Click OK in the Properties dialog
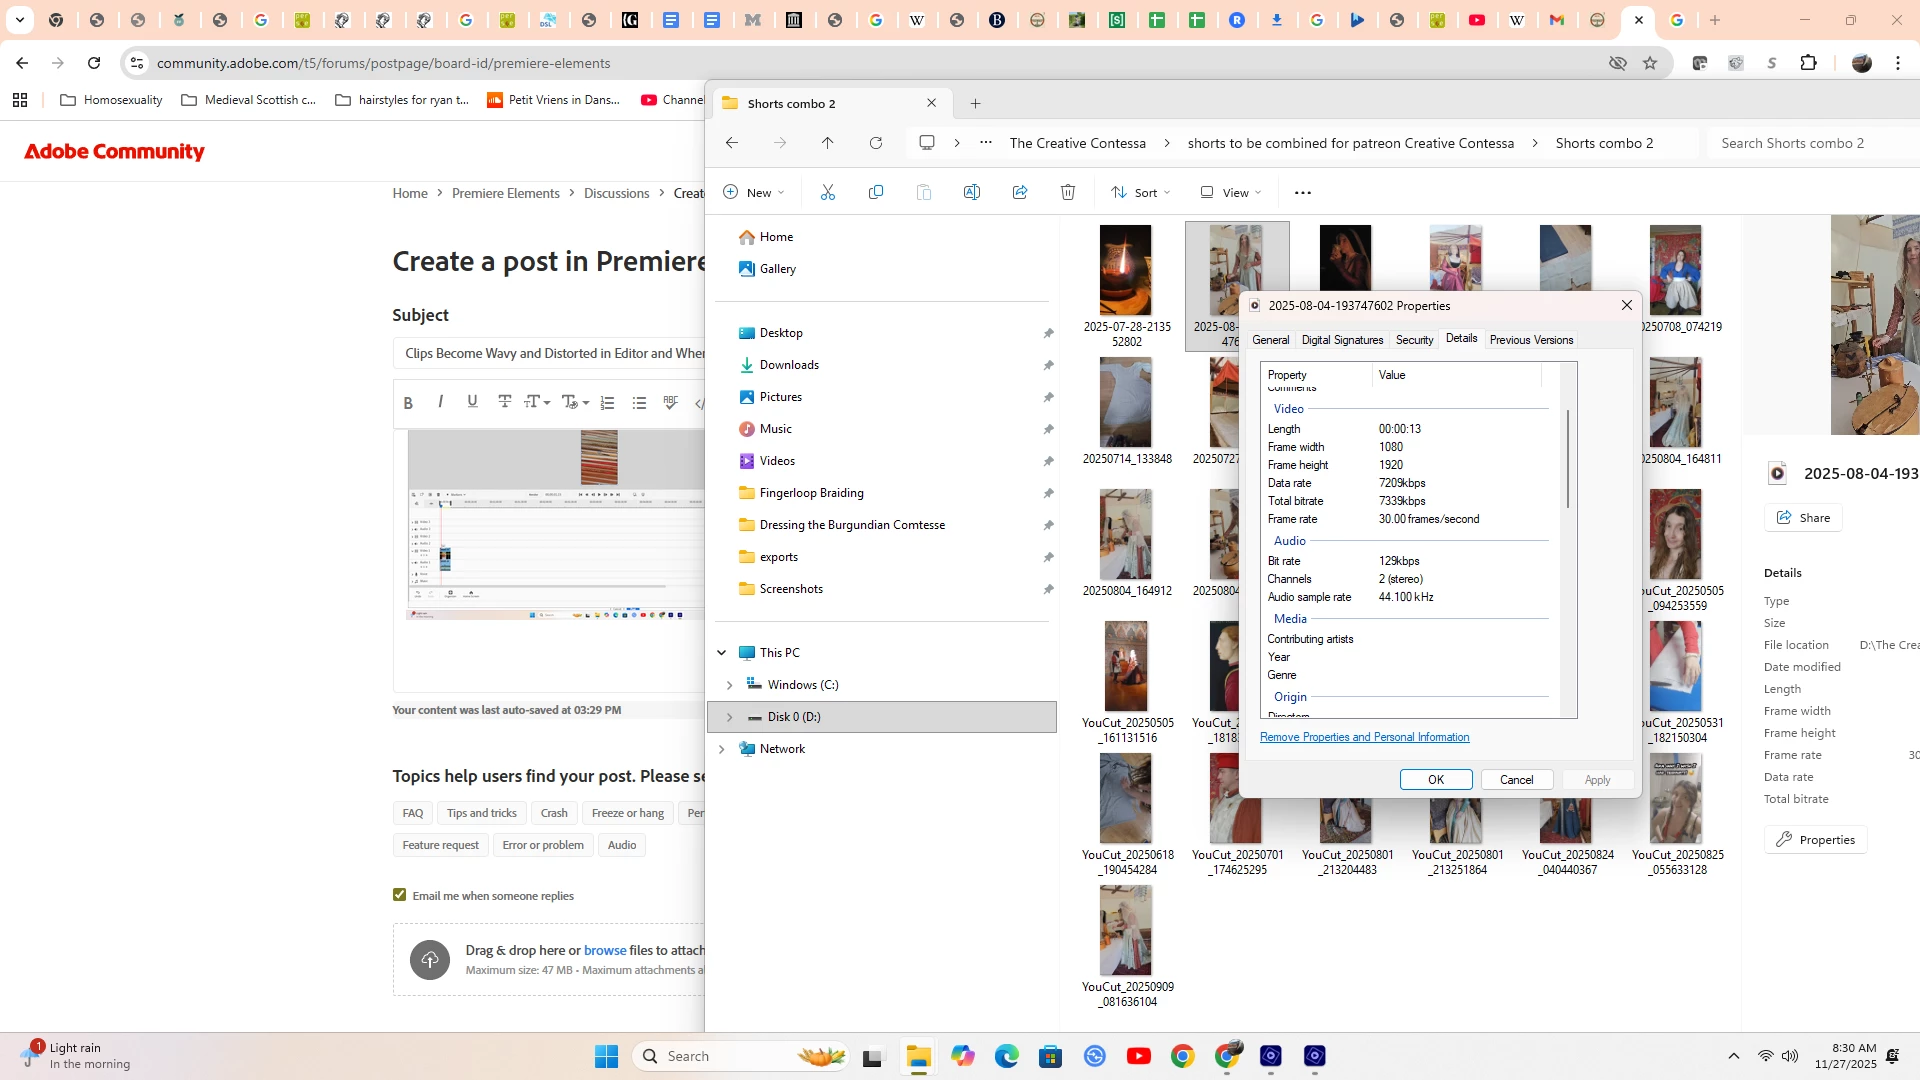Image resolution: width=1920 pixels, height=1080 pixels. (x=1436, y=780)
